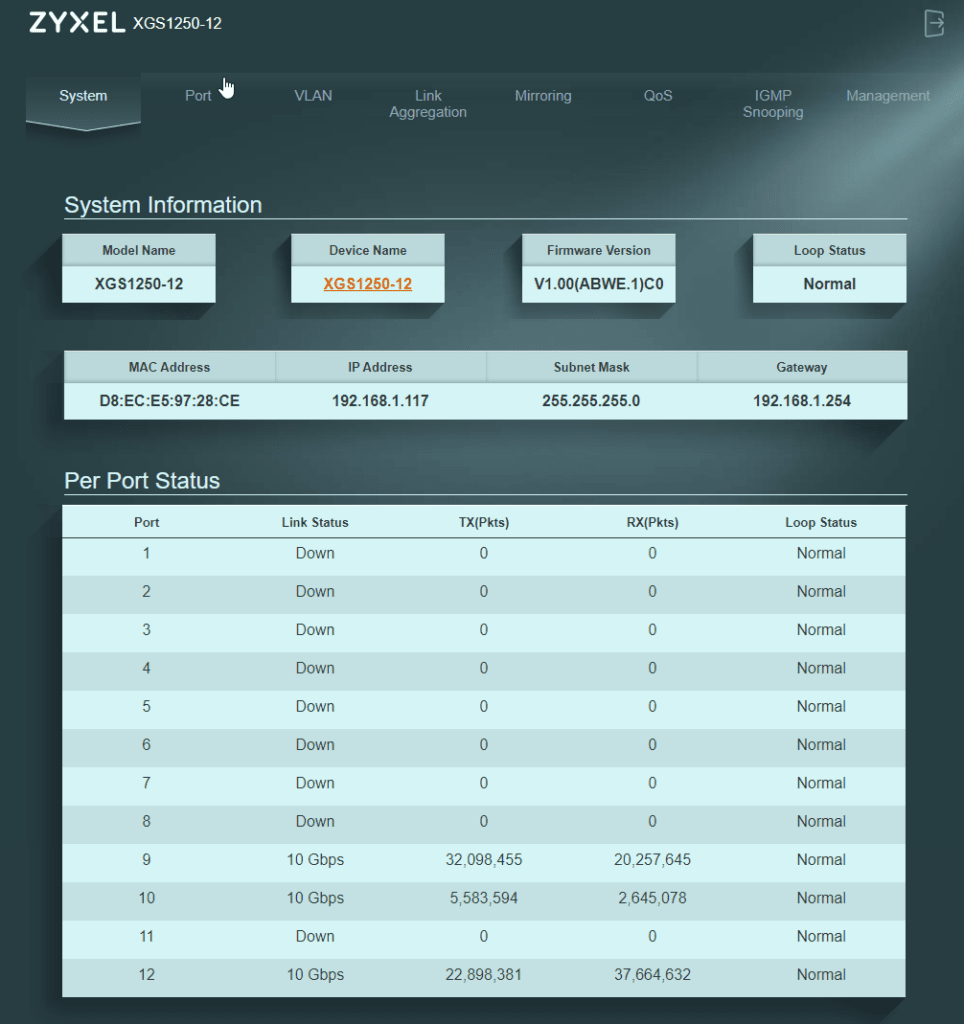Switch to the Port tab

(x=198, y=96)
